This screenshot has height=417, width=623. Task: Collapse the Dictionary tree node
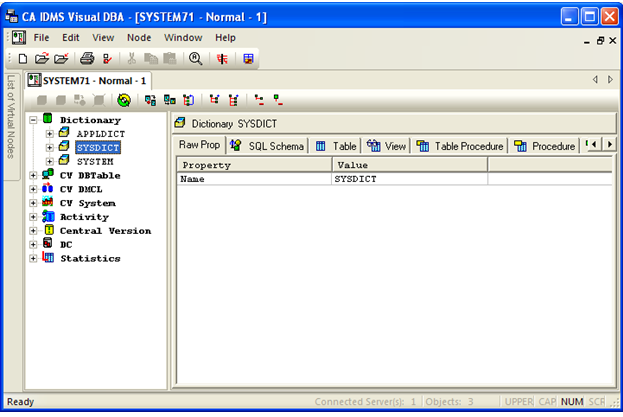click(33, 120)
